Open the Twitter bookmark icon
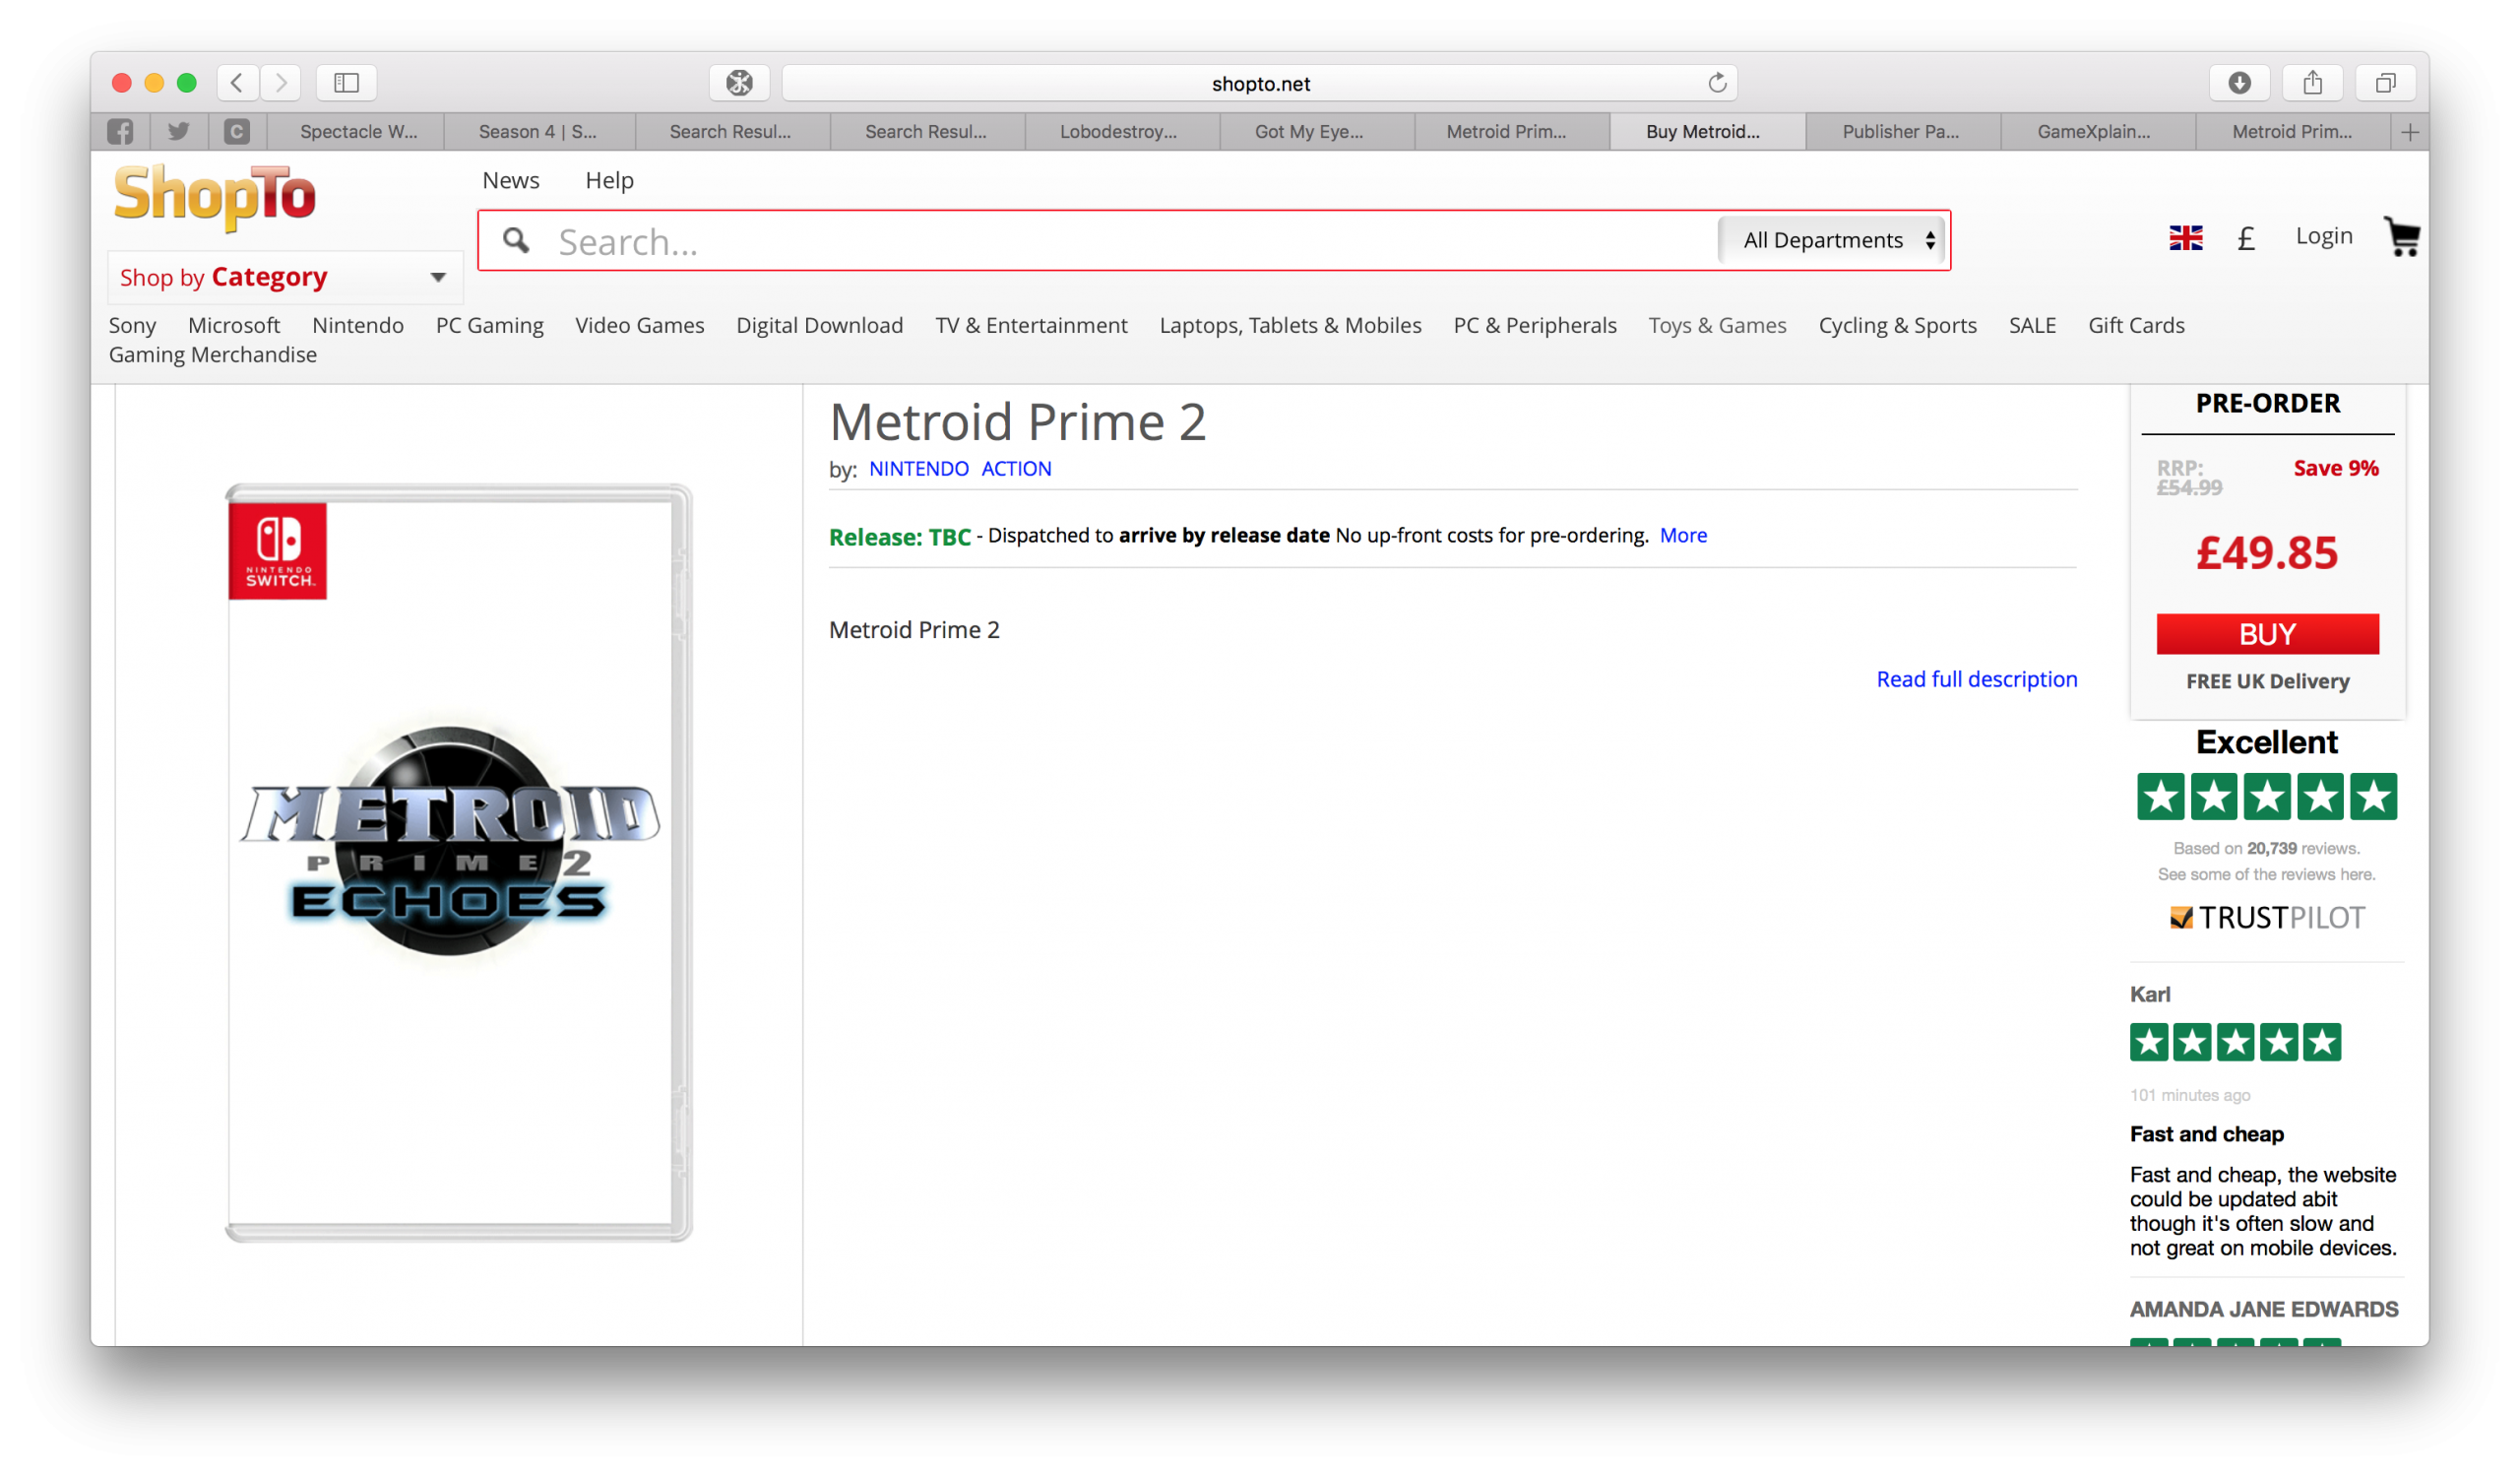Image resolution: width=2520 pixels, height=1476 pixels. [x=179, y=132]
